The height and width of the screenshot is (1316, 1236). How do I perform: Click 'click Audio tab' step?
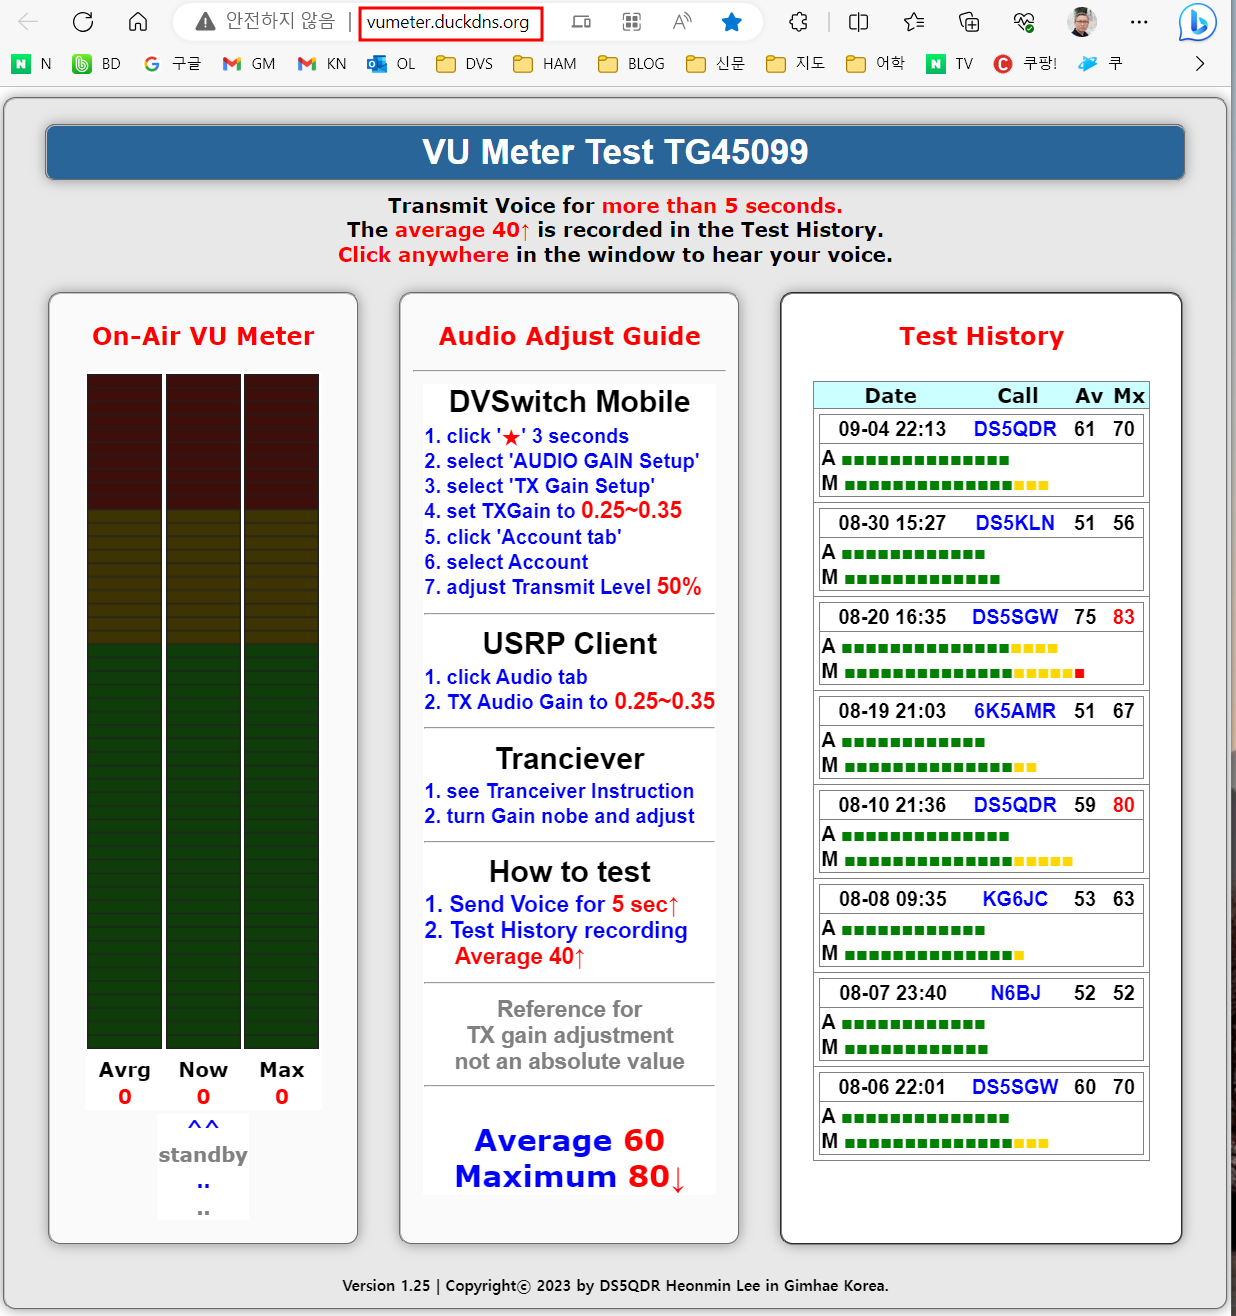click(x=506, y=677)
